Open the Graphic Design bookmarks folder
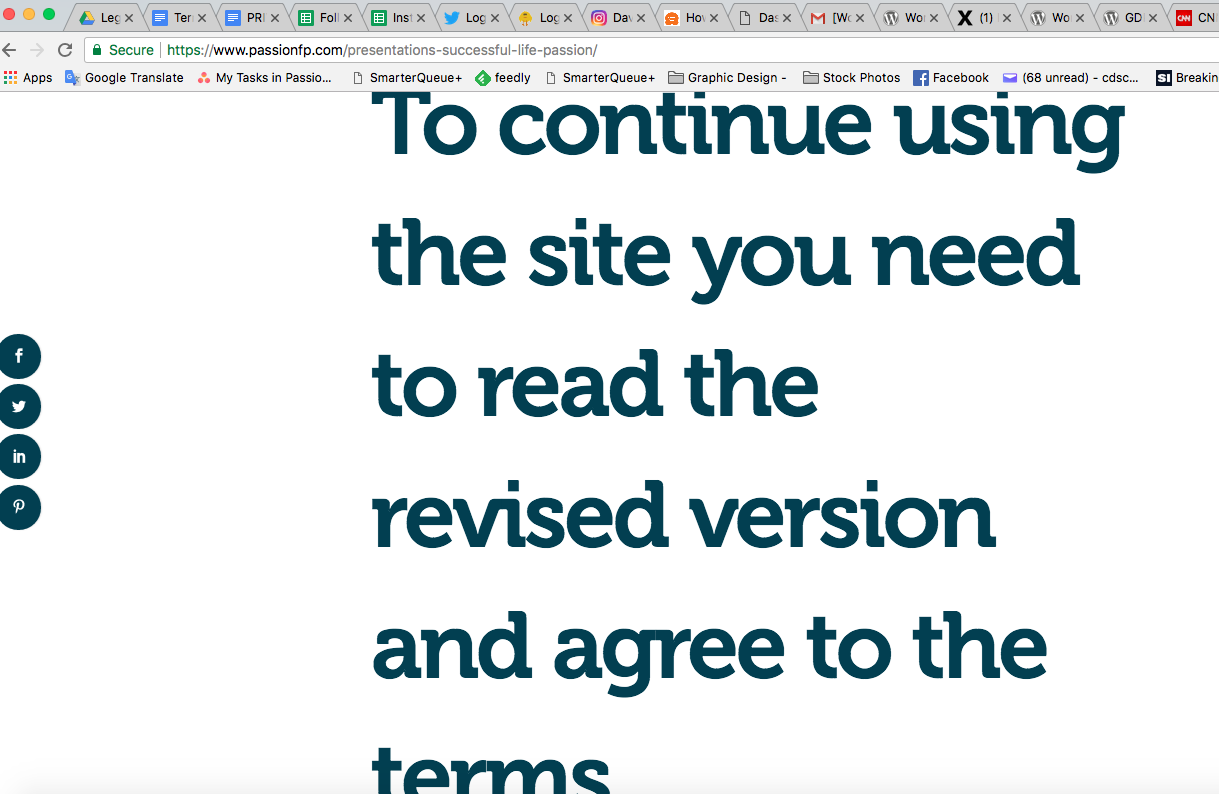Viewport: 1219px width, 794px height. point(728,78)
